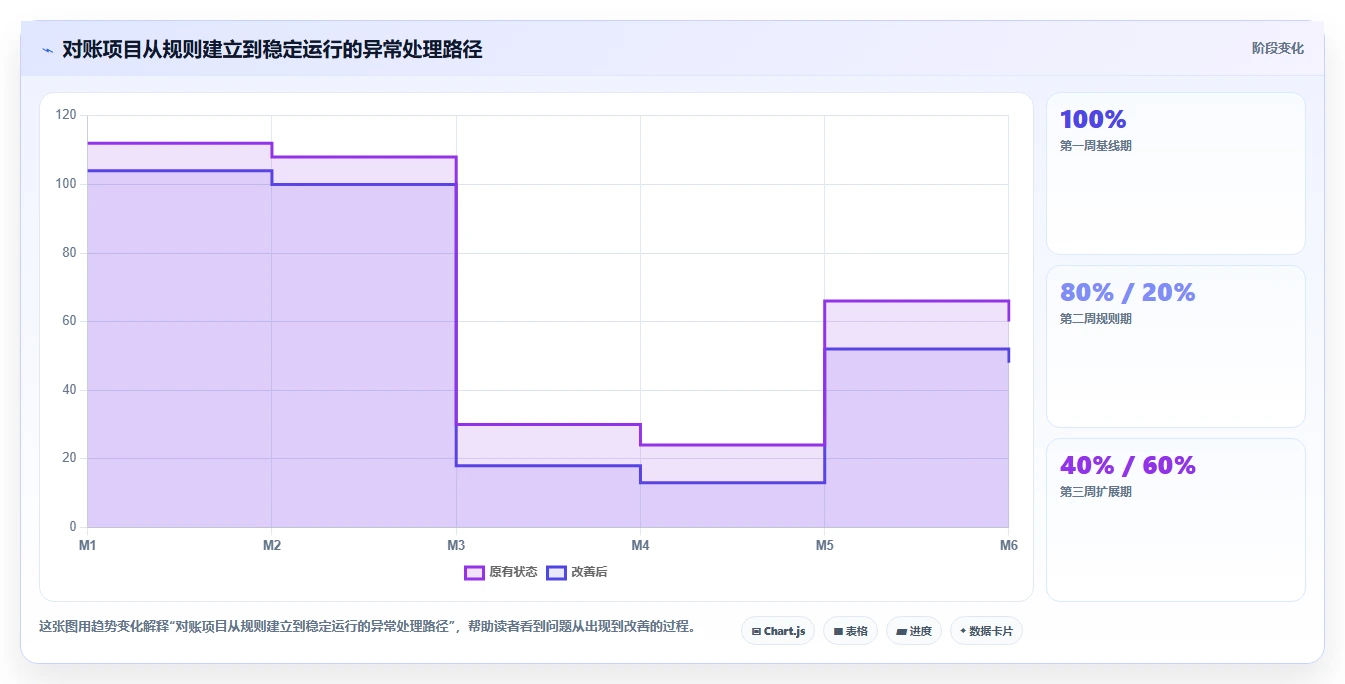Viewport: 1345px width, 684px height.
Task: Select the 数据卡片 tag chip
Action: pyautogui.click(x=986, y=631)
